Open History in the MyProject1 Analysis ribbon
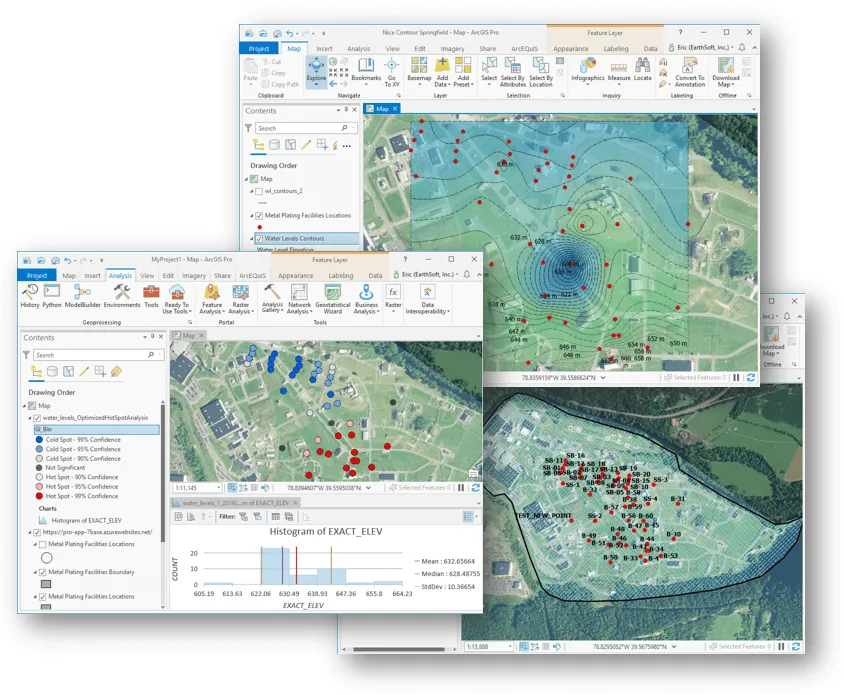The height and width of the screenshot is (695, 844). click(30, 296)
